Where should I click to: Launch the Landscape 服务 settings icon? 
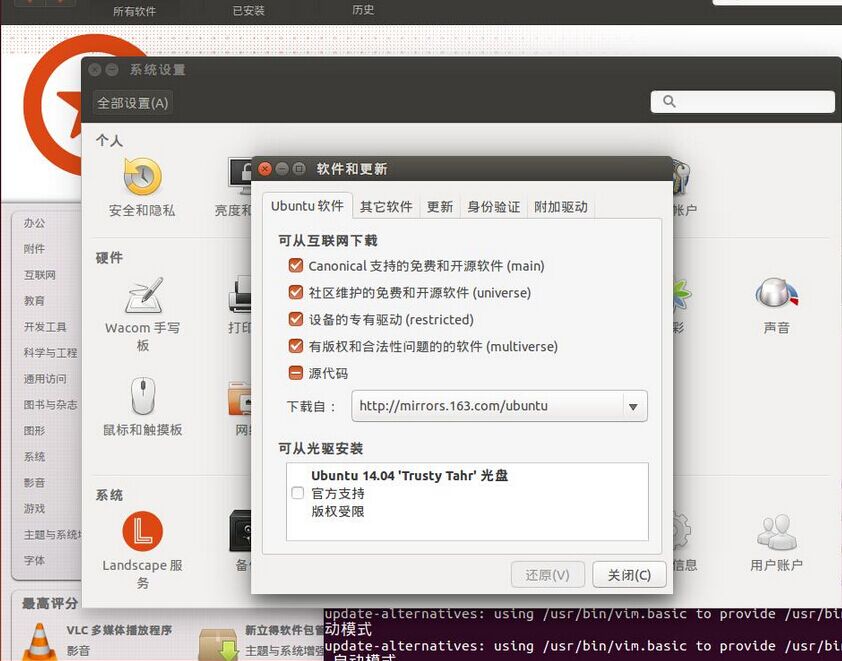142,531
